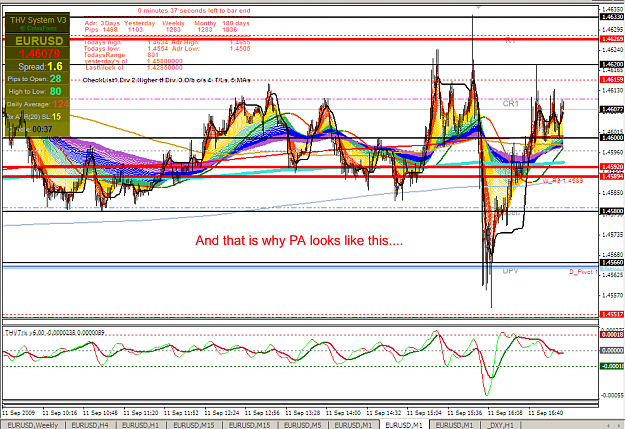The height and width of the screenshot is (429, 625).
Task: Select the EURUSD,H1 chart tab
Action: (140, 425)
